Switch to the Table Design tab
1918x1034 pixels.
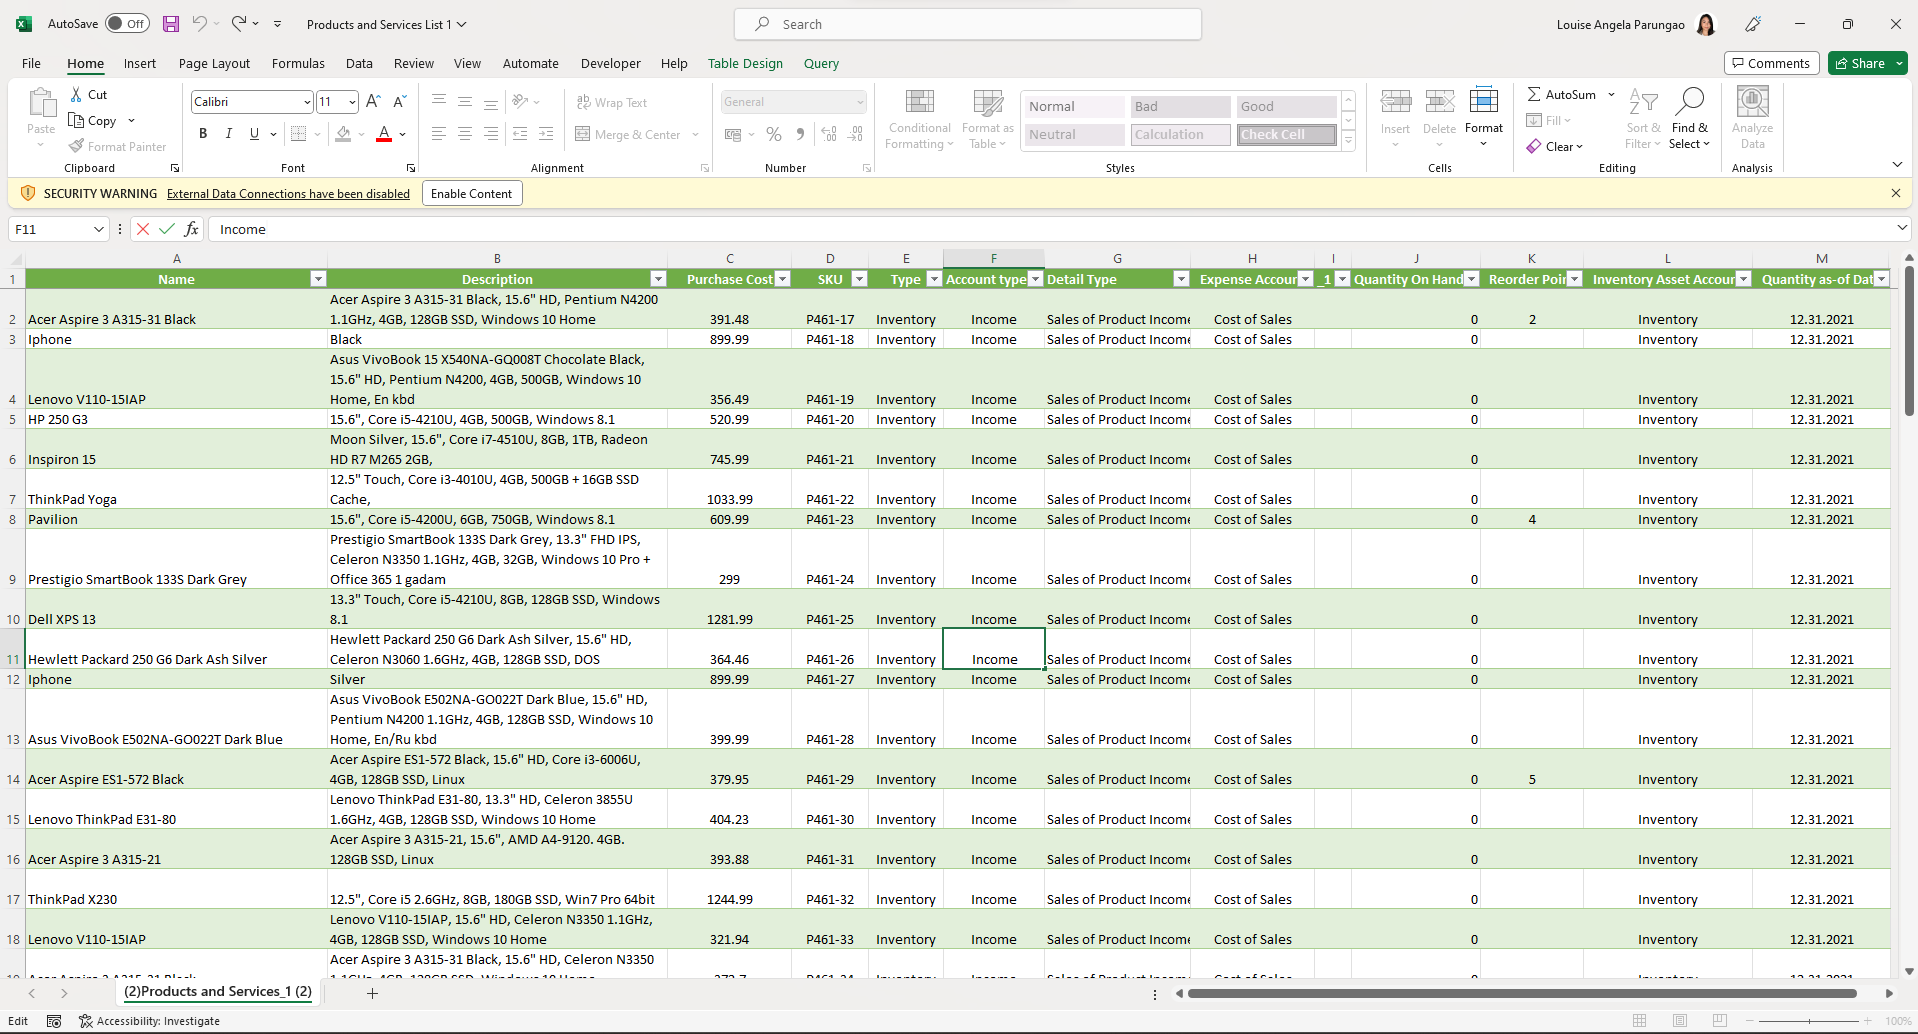745,63
